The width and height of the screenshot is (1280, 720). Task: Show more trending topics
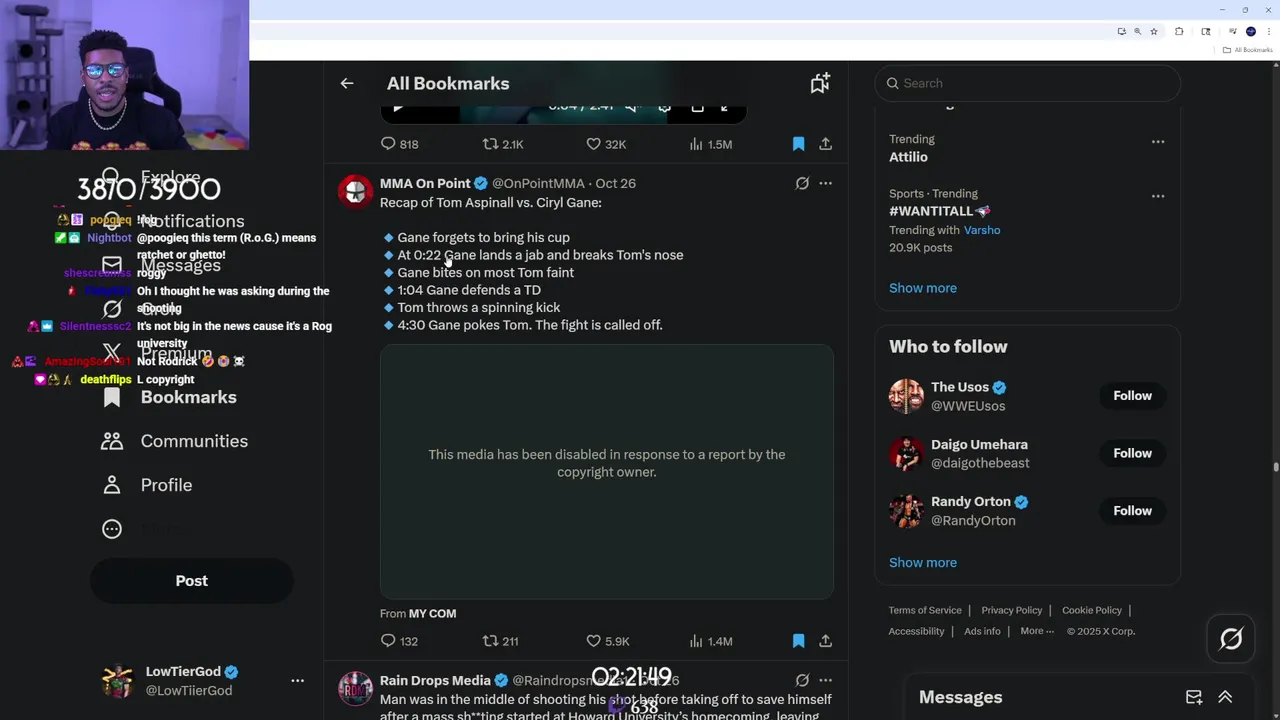click(923, 288)
